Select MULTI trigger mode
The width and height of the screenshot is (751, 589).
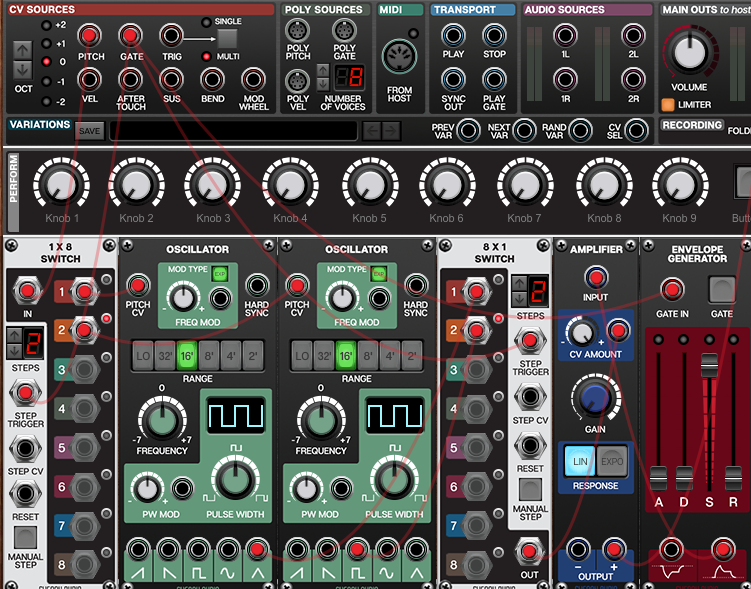(206, 57)
